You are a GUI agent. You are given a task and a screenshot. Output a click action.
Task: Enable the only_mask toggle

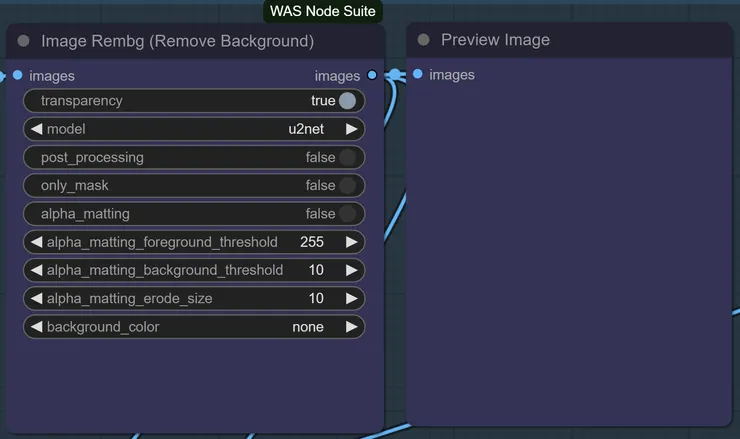pyautogui.click(x=347, y=186)
